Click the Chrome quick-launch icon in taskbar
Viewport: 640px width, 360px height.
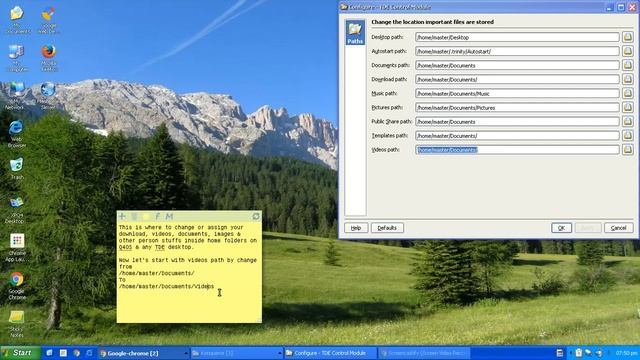(x=77, y=353)
